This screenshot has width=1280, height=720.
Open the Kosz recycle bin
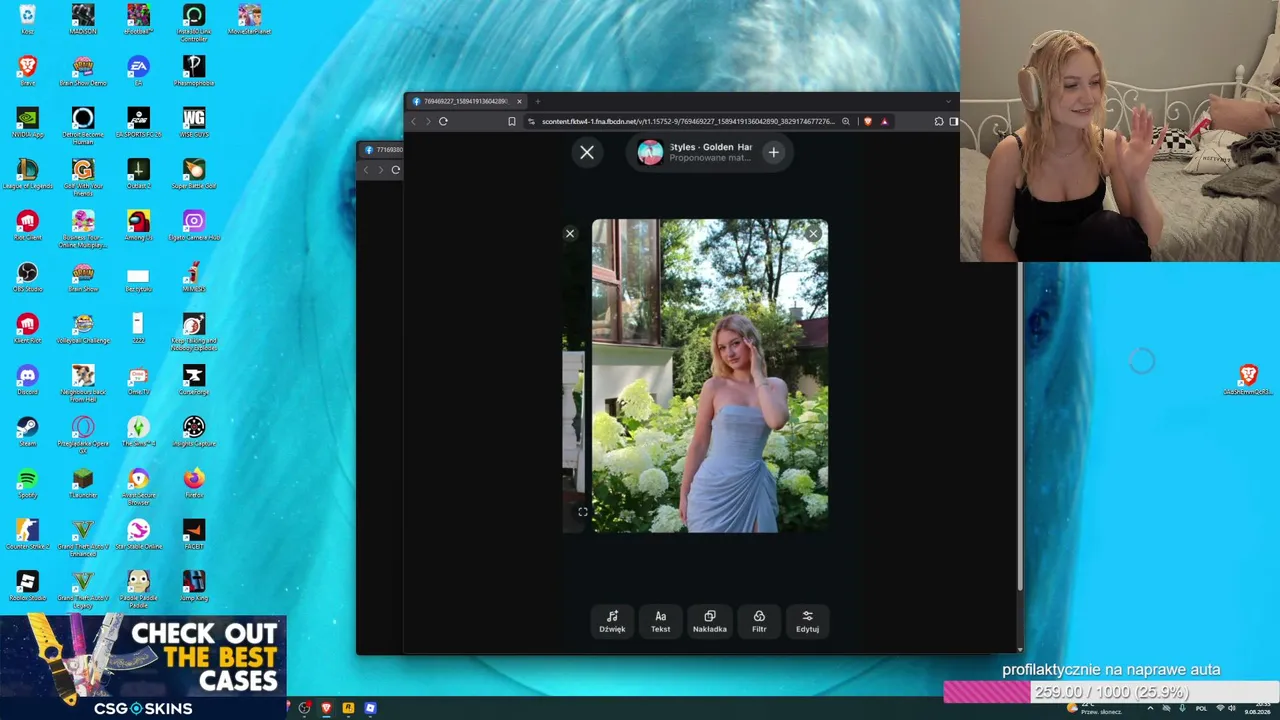point(27,18)
